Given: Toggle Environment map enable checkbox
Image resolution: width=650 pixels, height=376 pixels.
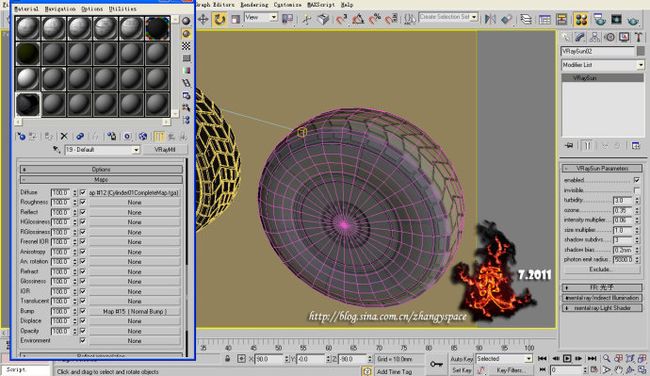Looking at the screenshot, I should (82, 340).
